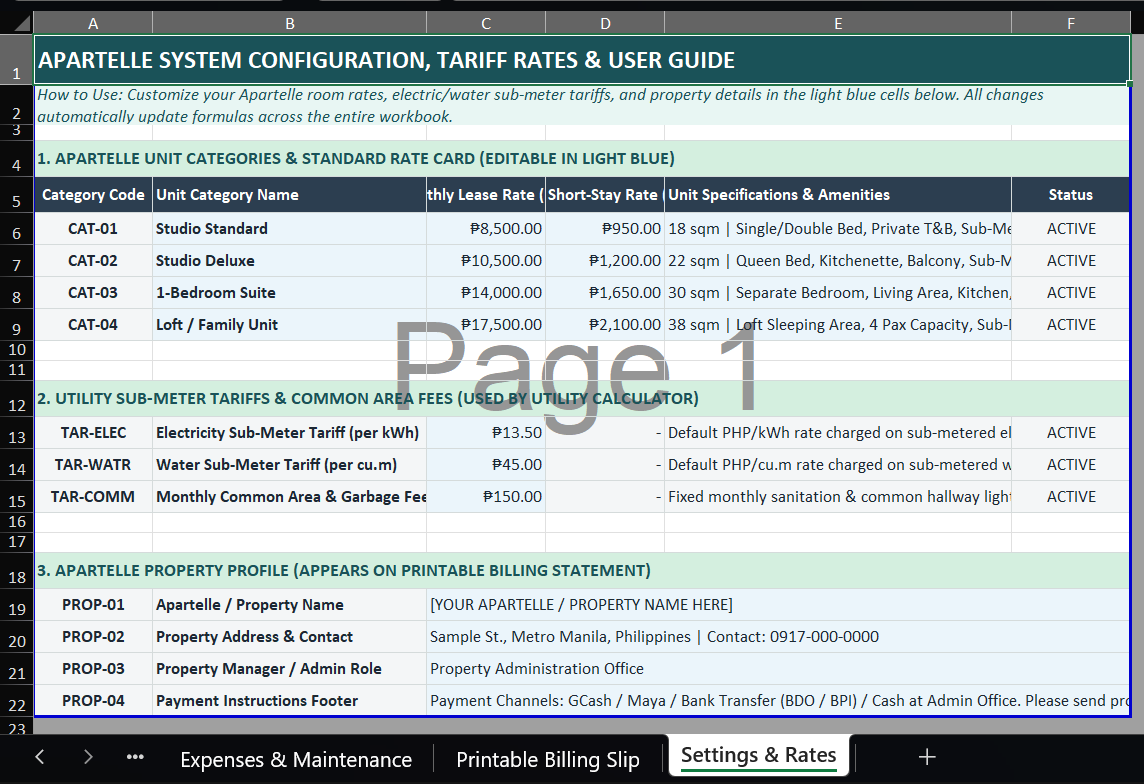Viewport: 1144px width, 784px height.
Task: Select the TAR-COMM code cell
Action: pyautogui.click(x=93, y=497)
